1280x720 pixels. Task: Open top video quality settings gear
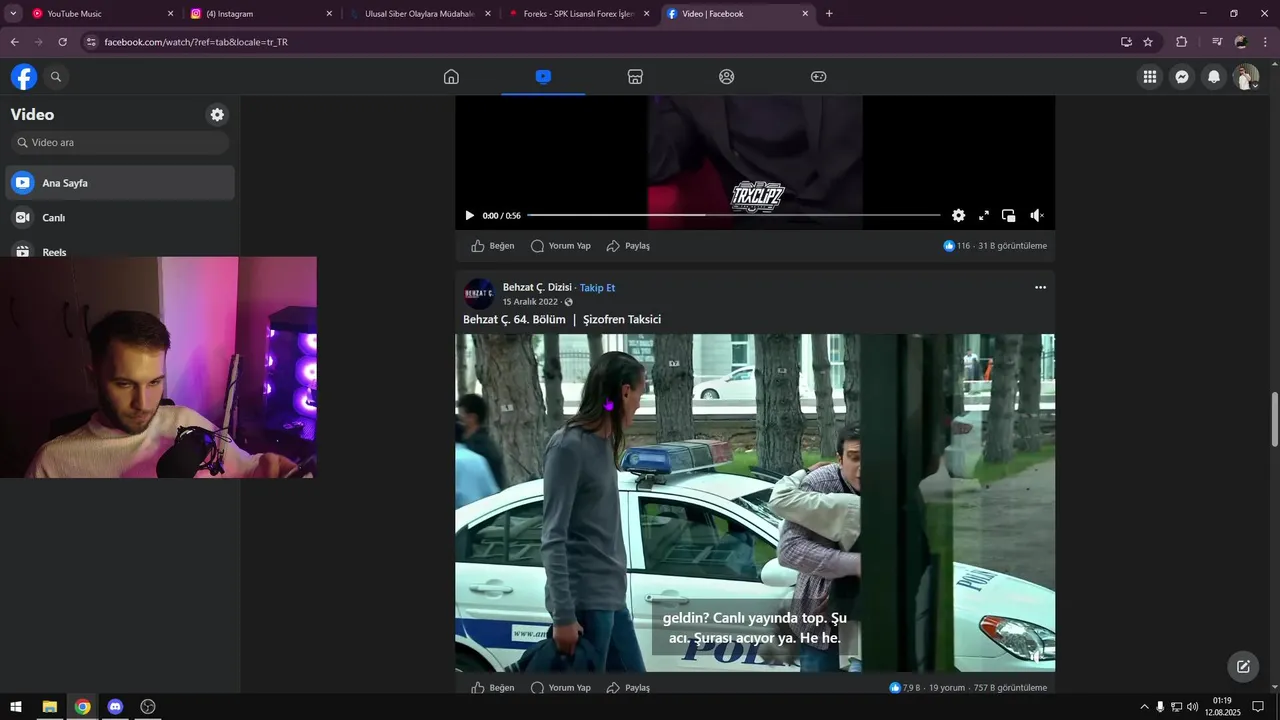pyautogui.click(x=958, y=216)
